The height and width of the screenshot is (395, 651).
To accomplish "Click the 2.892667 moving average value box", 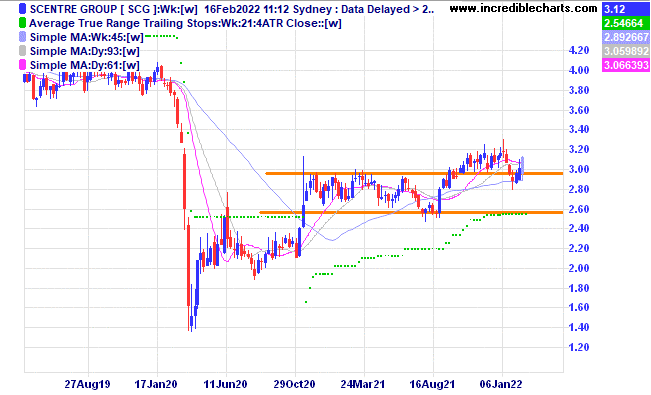I will click(x=626, y=37).
